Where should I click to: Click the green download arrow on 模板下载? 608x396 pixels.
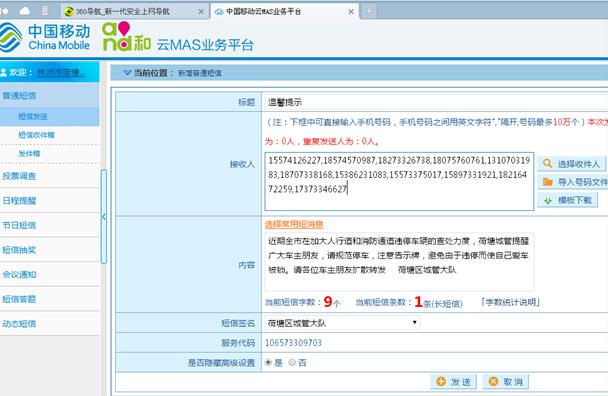click(x=548, y=201)
